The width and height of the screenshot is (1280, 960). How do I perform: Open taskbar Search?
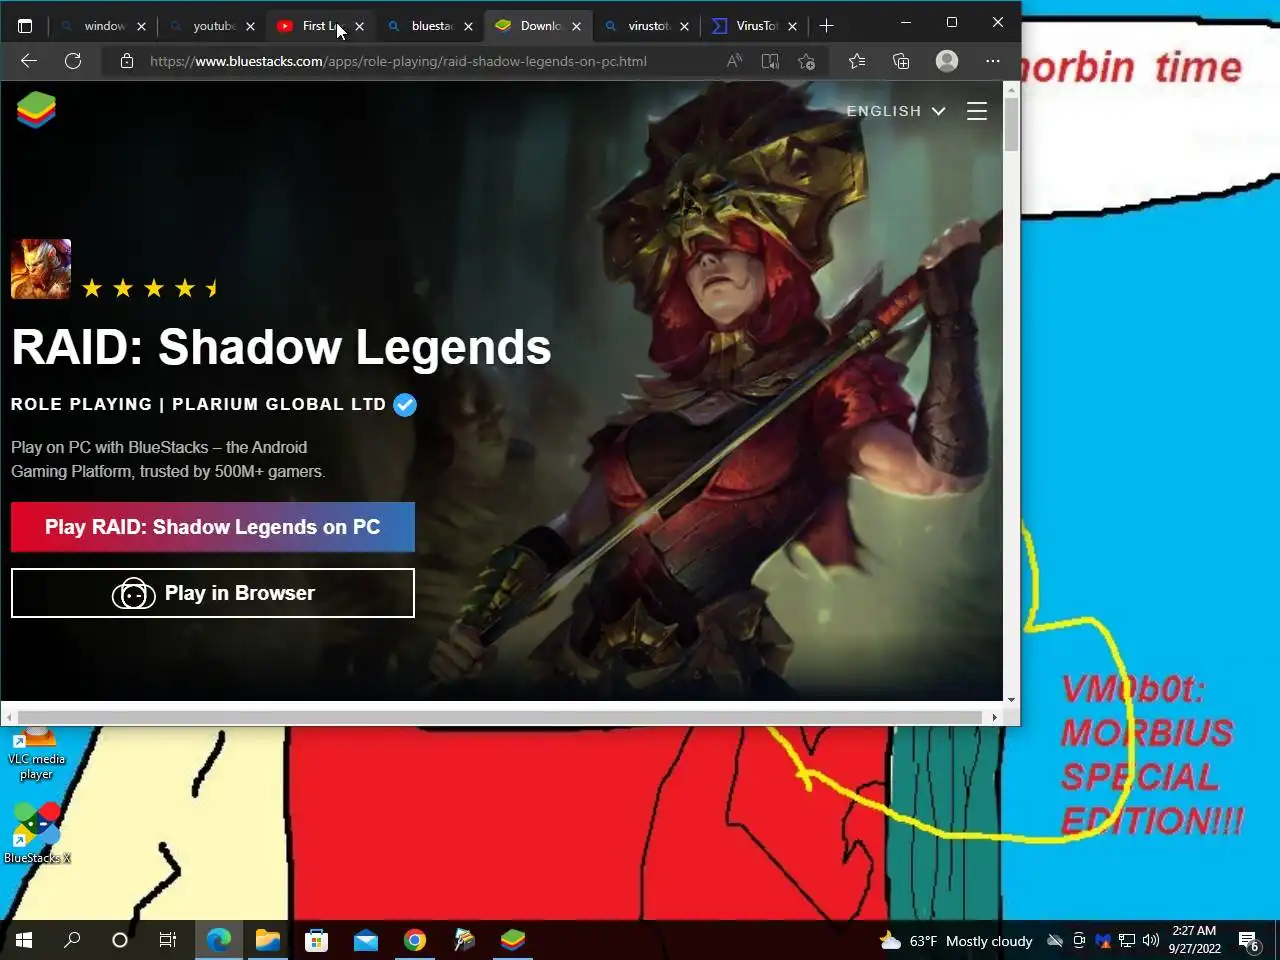pos(72,940)
